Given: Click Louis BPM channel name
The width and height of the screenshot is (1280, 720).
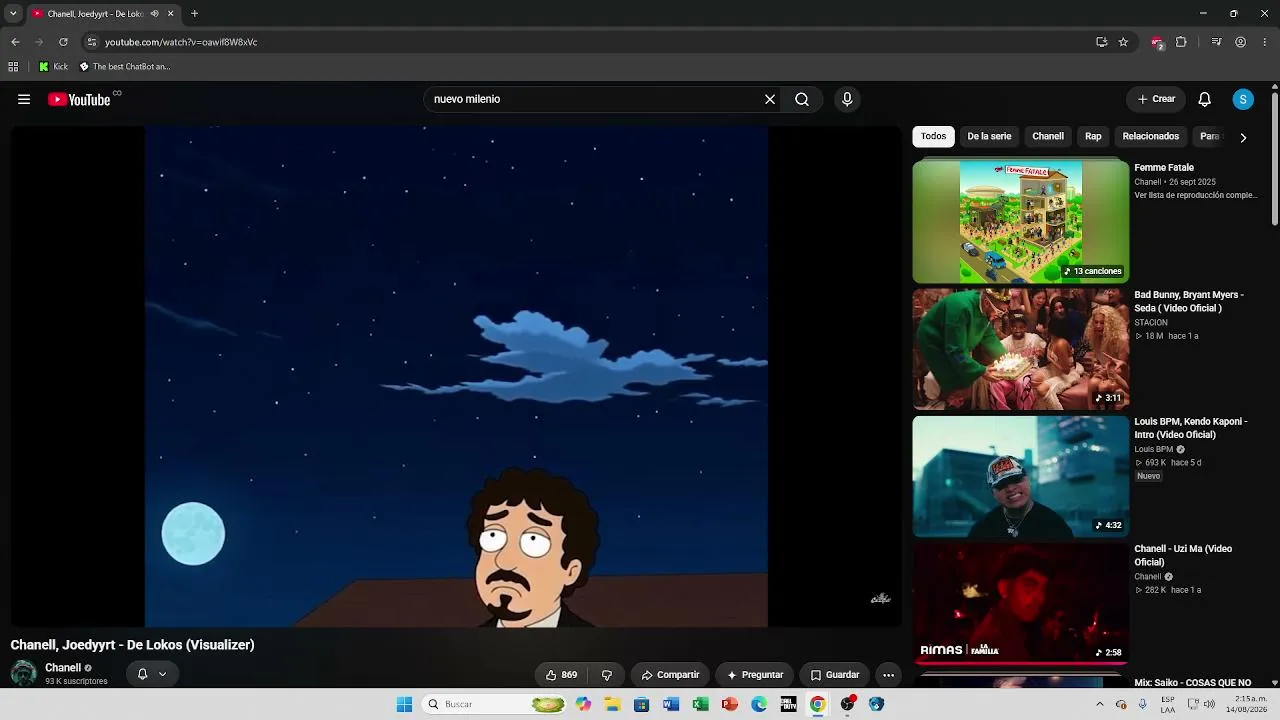Looking at the screenshot, I should (1154, 449).
